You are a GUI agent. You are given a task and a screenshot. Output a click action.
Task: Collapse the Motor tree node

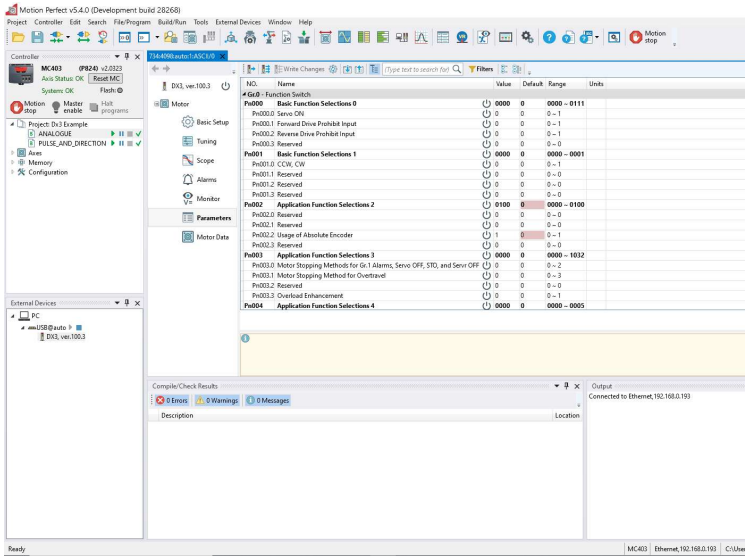coord(156,104)
